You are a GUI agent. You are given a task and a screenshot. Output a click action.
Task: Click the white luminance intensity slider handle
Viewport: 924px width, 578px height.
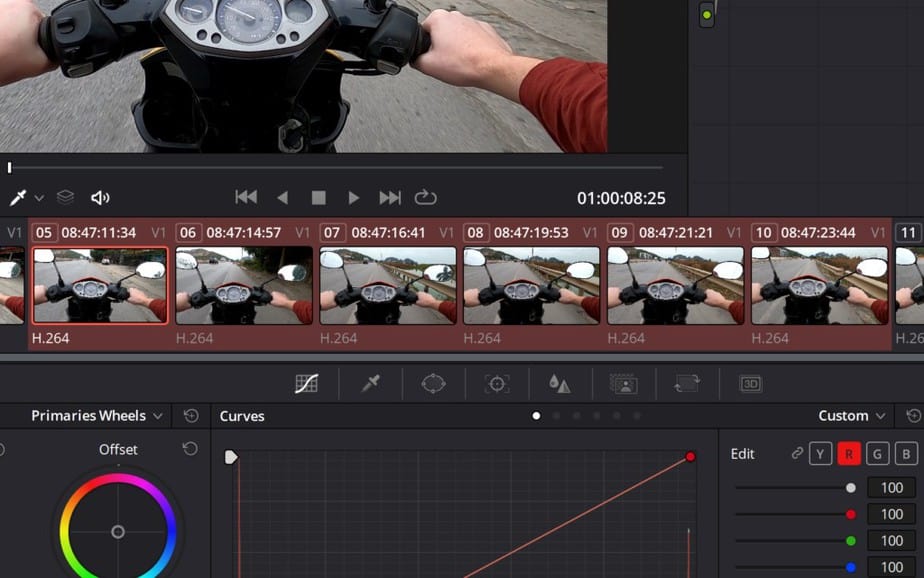(x=851, y=488)
